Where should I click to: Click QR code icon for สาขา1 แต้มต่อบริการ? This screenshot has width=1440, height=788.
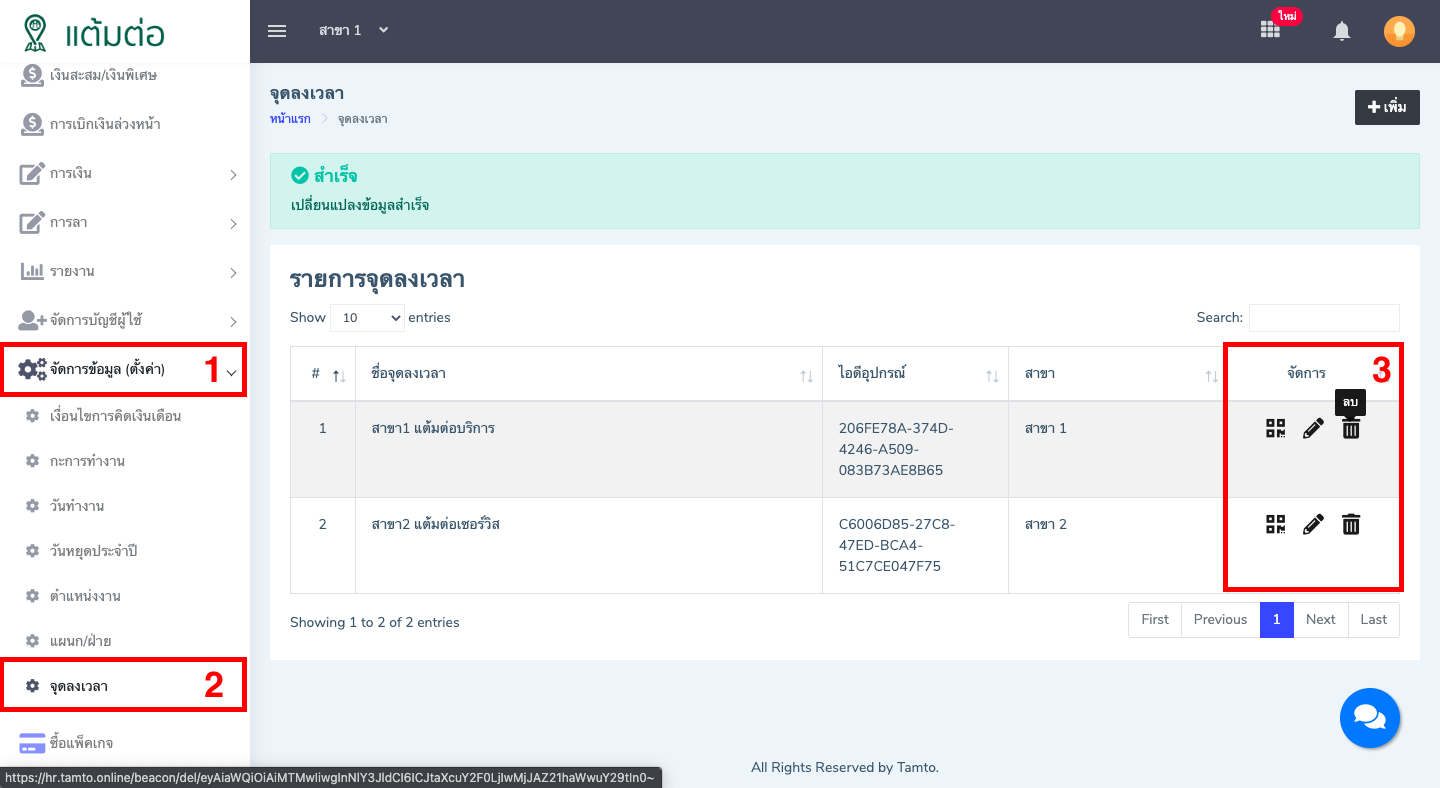point(1275,429)
